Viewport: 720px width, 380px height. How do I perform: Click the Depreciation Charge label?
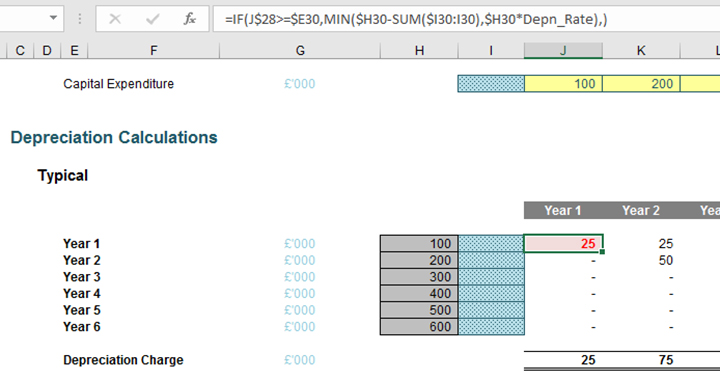coord(123,360)
